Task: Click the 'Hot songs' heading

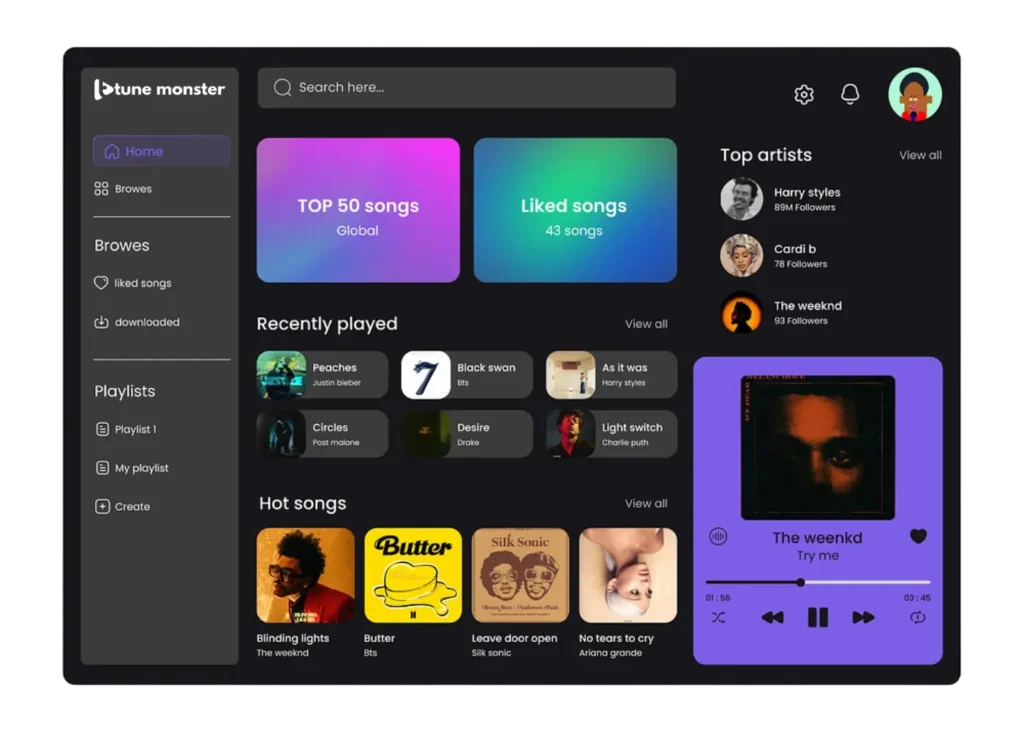Action: tap(302, 504)
